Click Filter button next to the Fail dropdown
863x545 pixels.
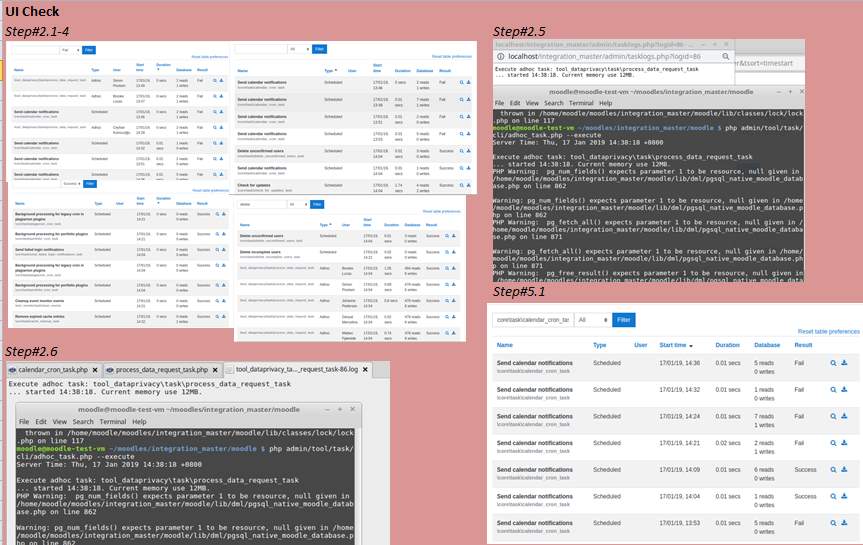[89, 50]
